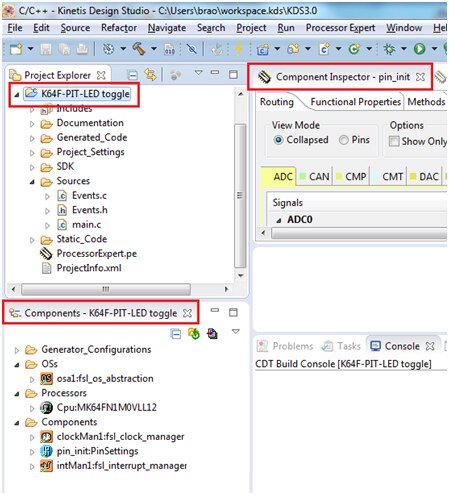The image size is (449, 495).
Task: Select the Pins view mode radio
Action: (x=344, y=140)
